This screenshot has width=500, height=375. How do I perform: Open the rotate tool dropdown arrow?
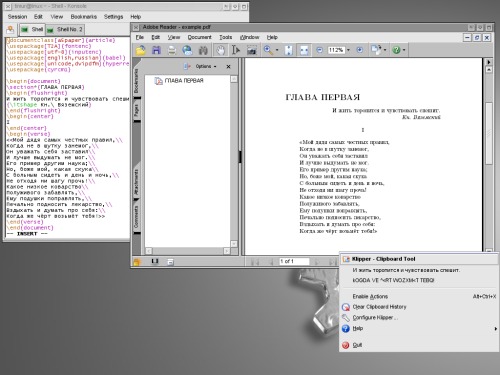tap(385, 50)
